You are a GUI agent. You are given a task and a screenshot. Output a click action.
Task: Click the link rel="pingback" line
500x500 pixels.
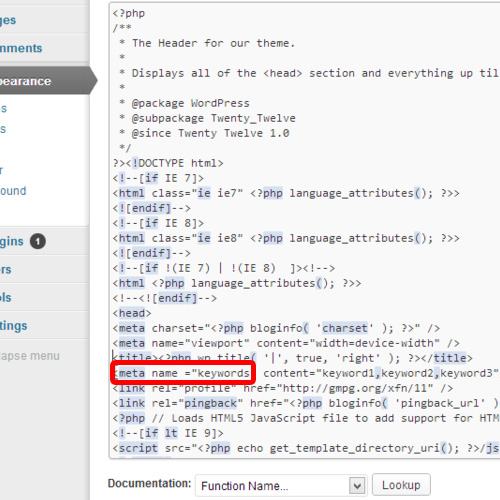tap(306, 403)
